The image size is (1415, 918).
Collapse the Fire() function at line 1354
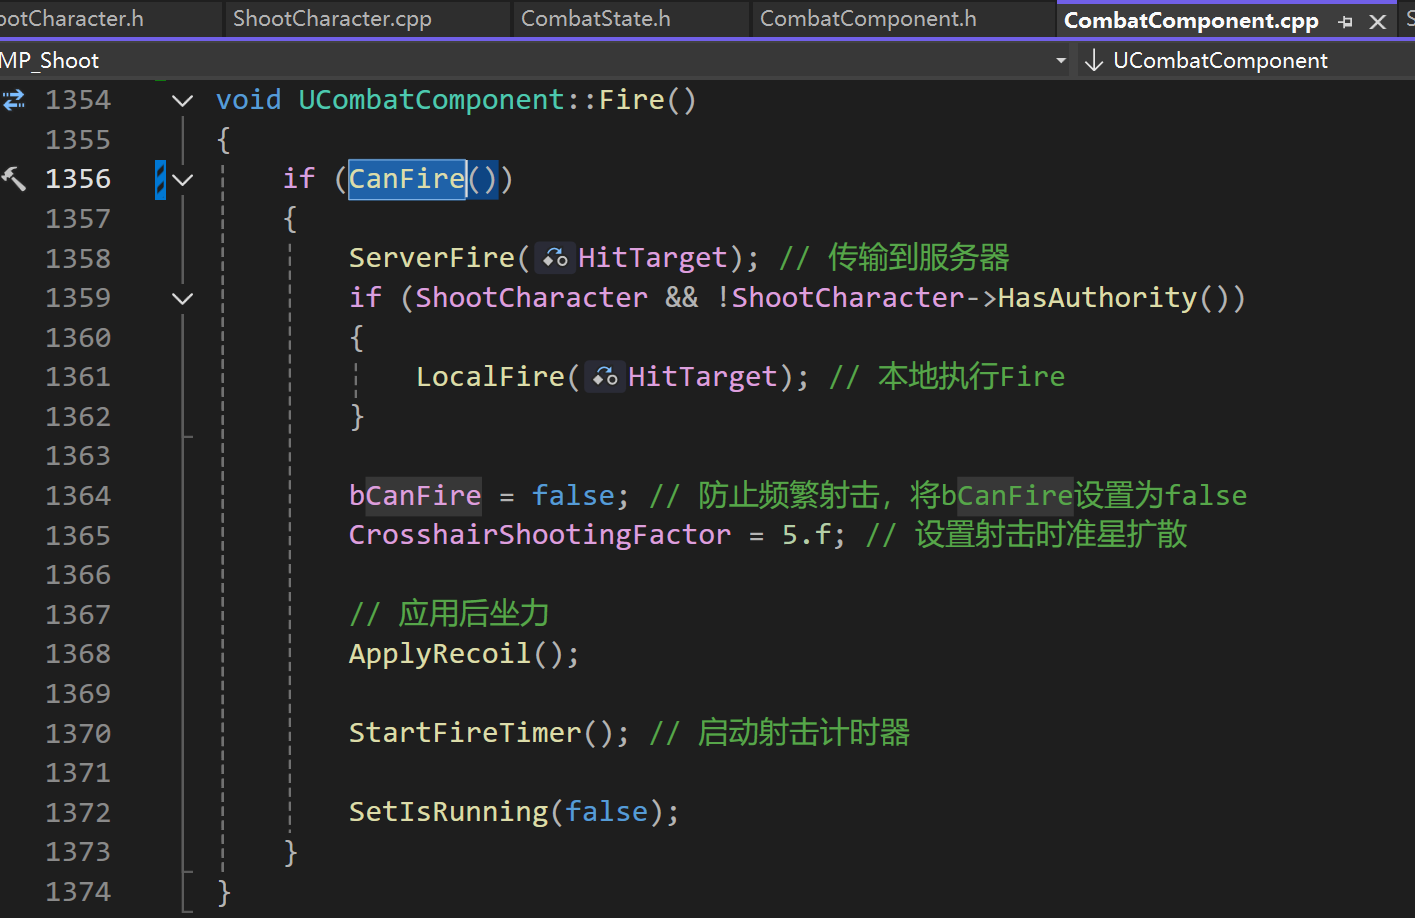pyautogui.click(x=182, y=100)
